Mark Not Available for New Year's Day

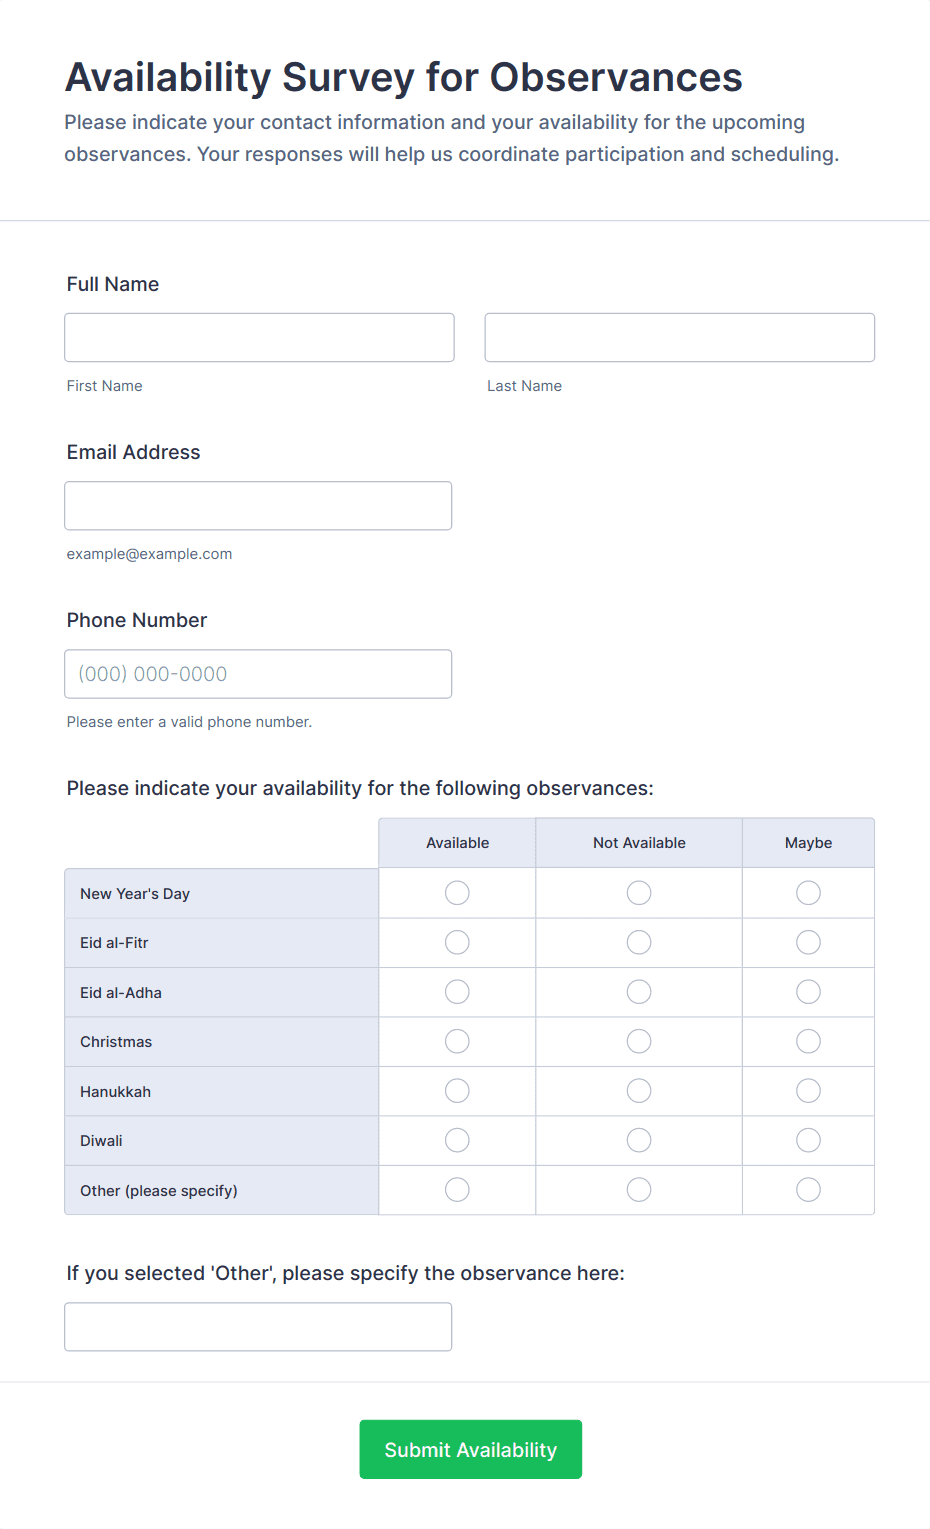pyautogui.click(x=639, y=893)
